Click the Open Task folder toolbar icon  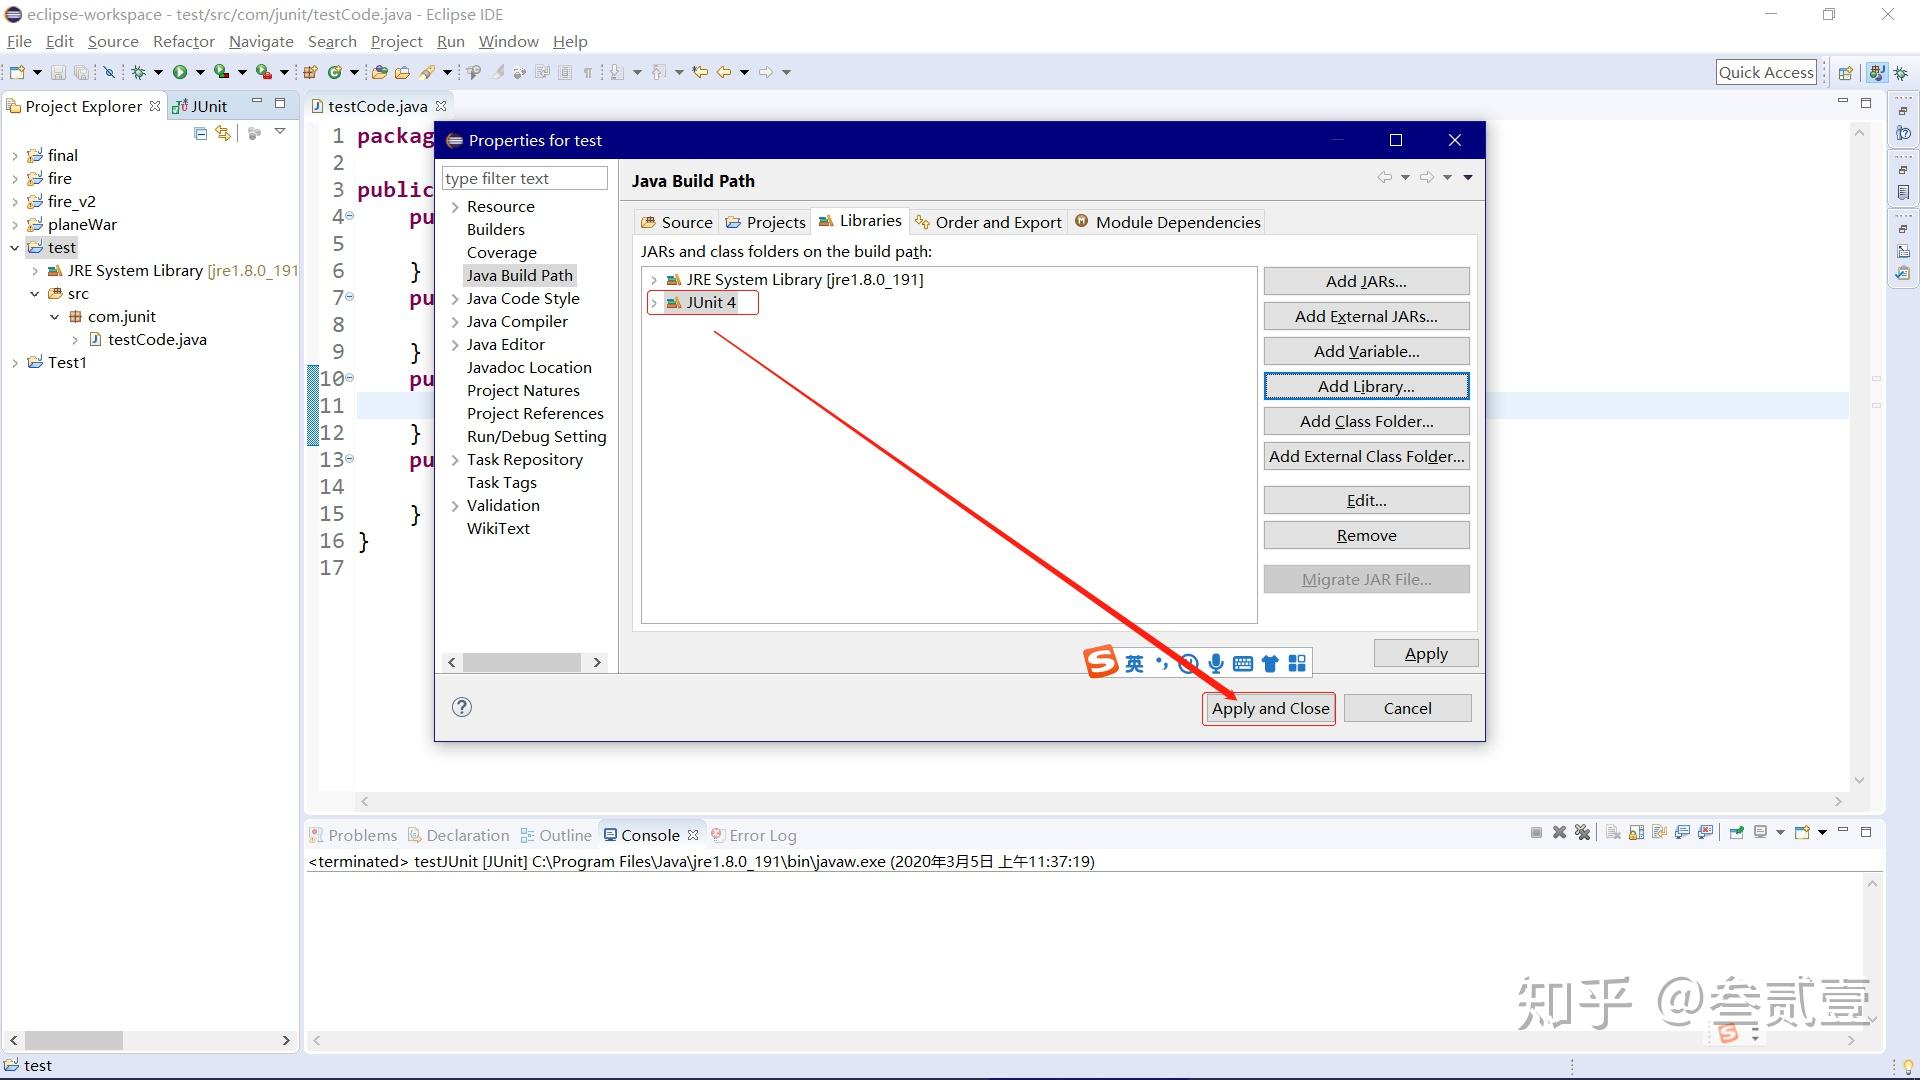(402, 72)
